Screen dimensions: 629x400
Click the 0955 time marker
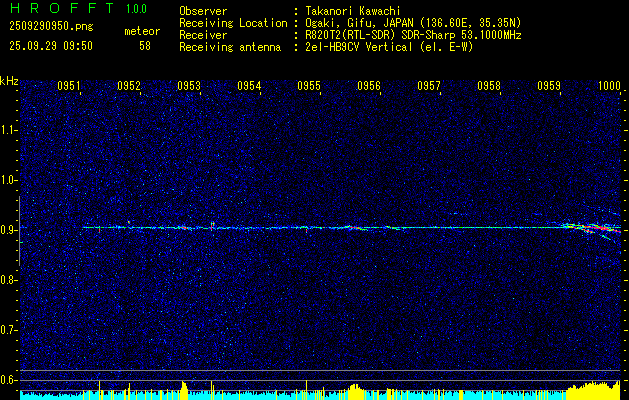(309, 85)
